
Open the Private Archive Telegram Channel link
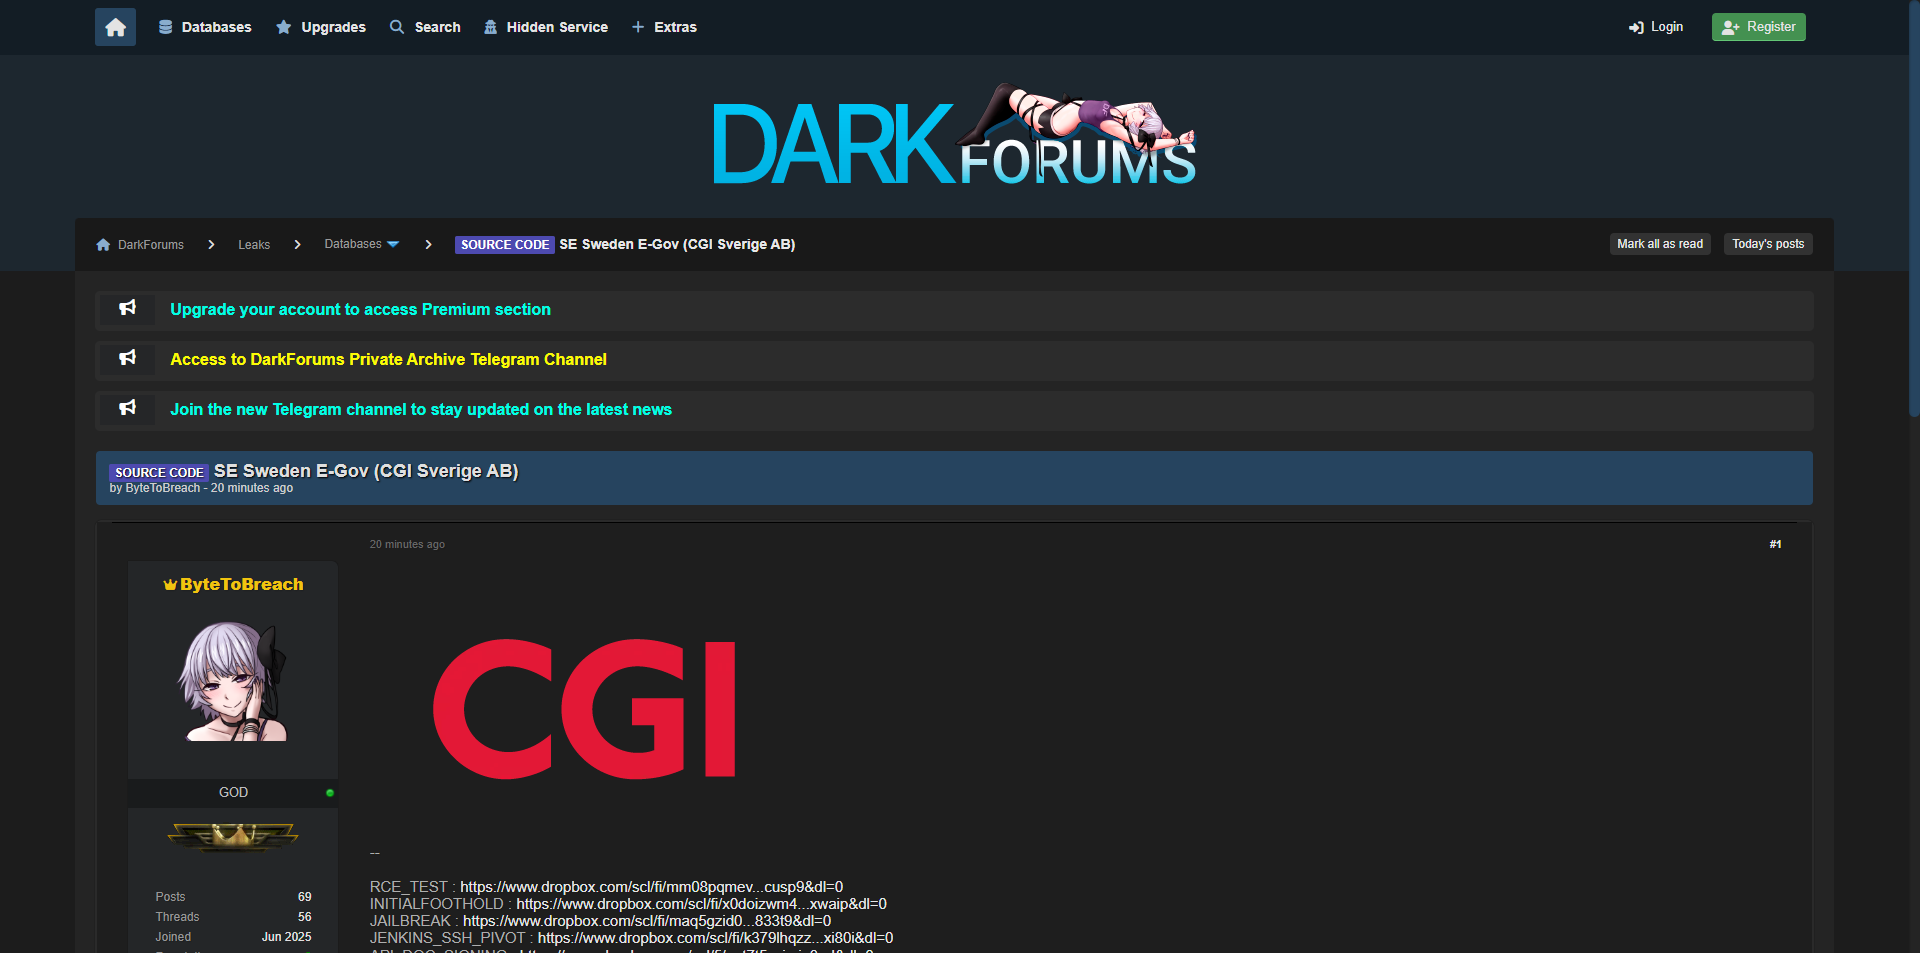tap(388, 359)
